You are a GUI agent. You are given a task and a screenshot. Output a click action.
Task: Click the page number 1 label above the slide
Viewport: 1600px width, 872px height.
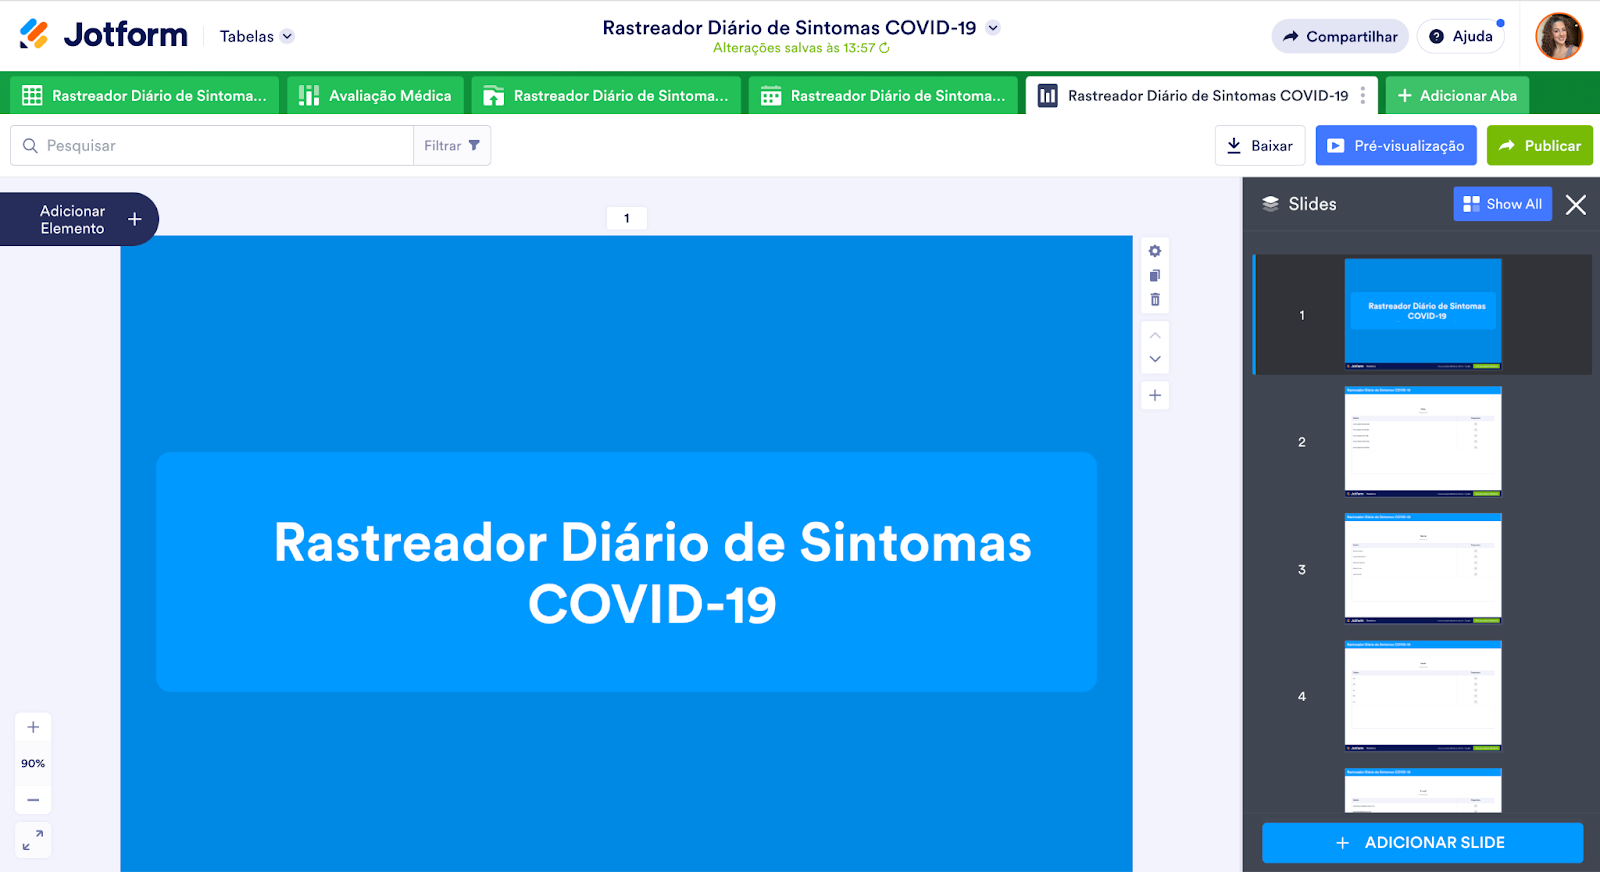[627, 218]
